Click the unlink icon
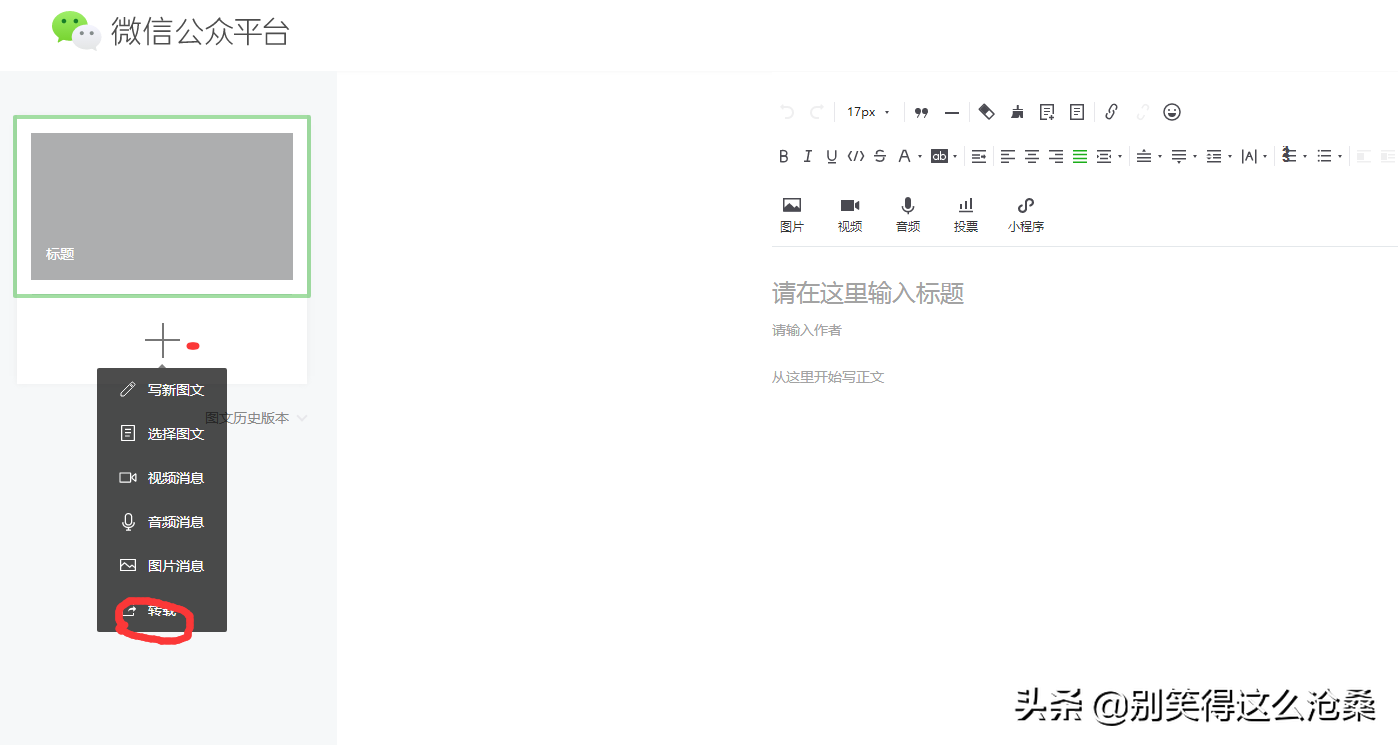This screenshot has width=1398, height=745. pyautogui.click(x=1142, y=112)
